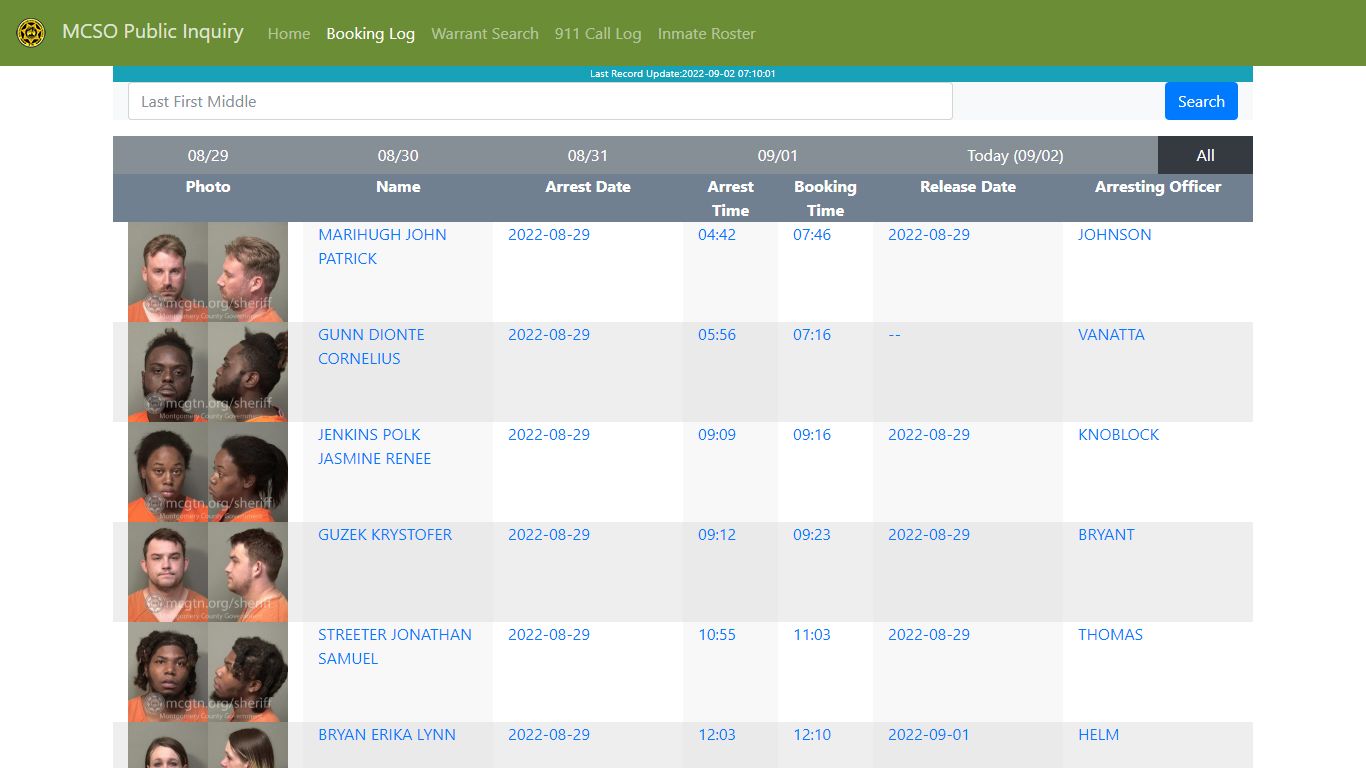Open the Inmate Roster page

706,33
